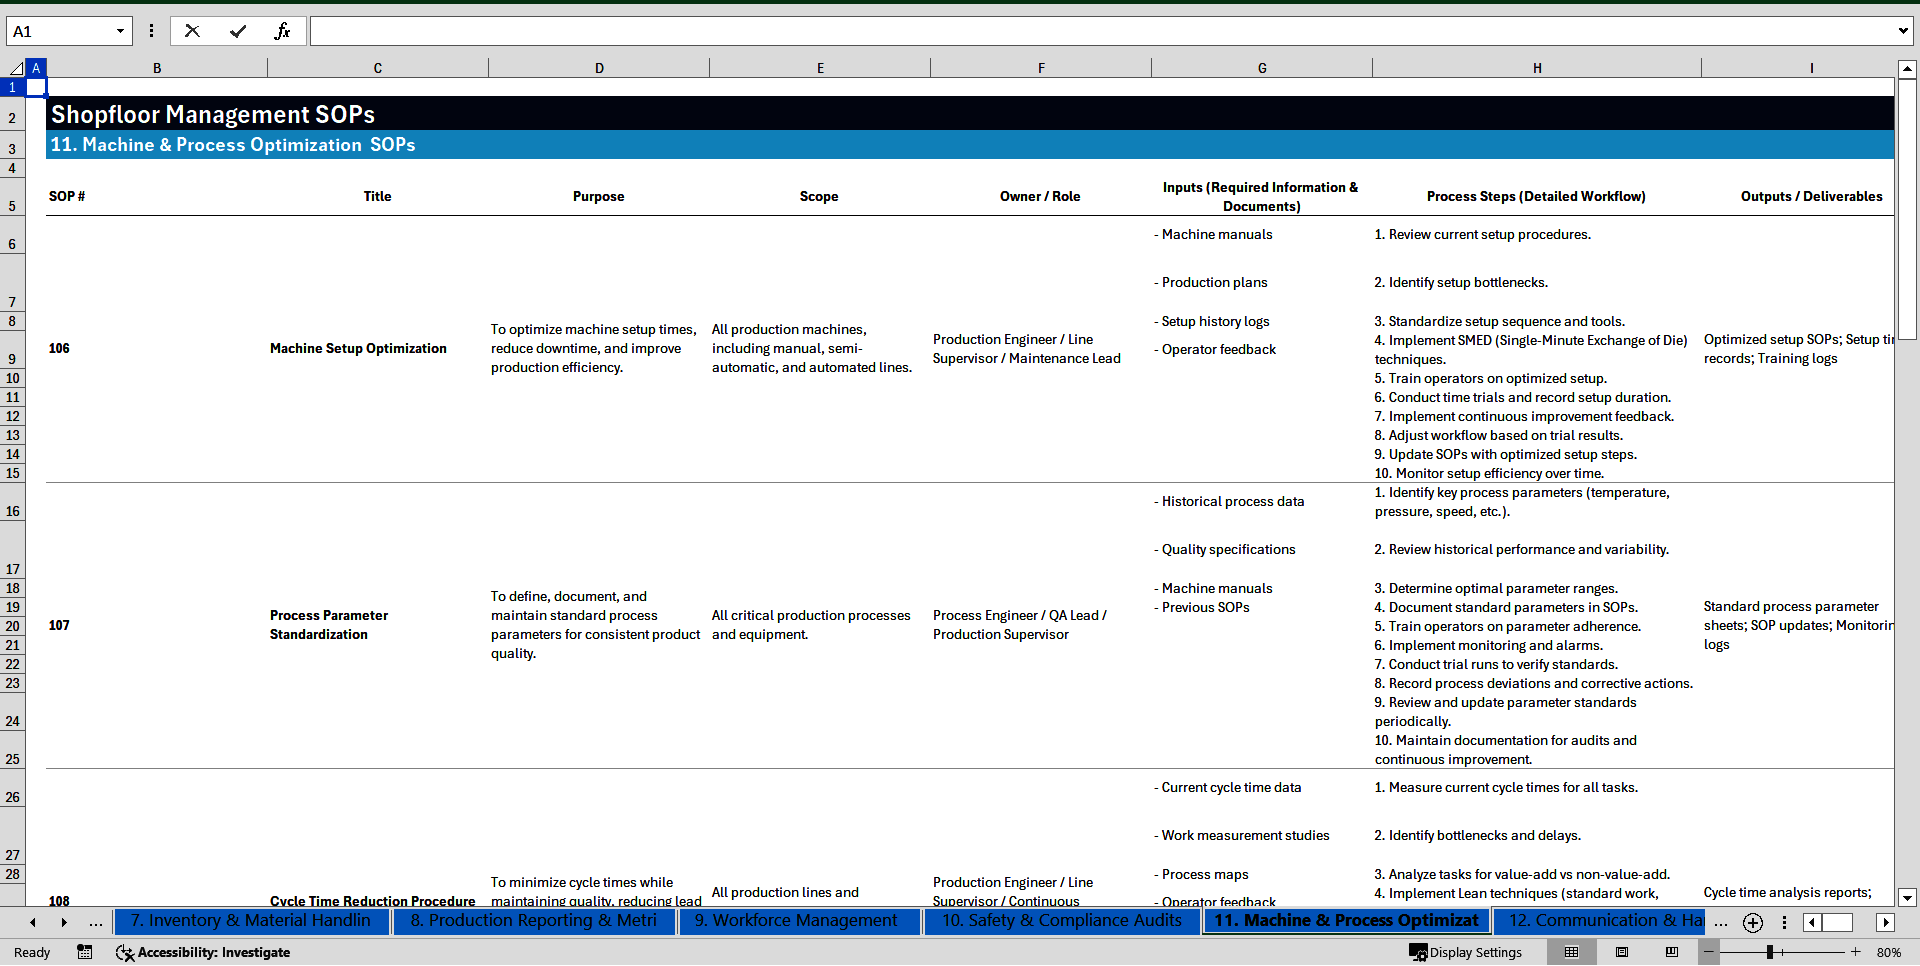Click the Cancel (X) icon beside formula bar

click(192, 30)
